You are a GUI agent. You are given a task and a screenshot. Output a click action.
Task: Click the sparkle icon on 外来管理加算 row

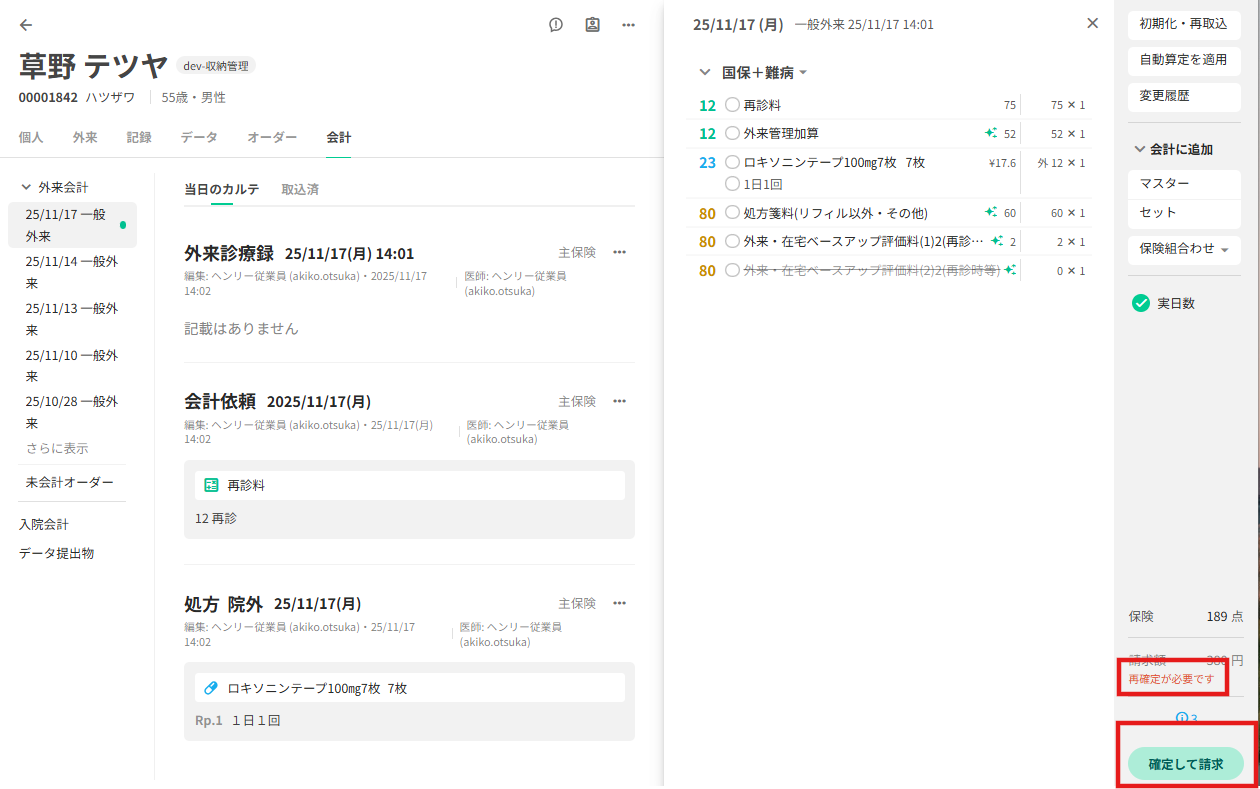pos(990,133)
